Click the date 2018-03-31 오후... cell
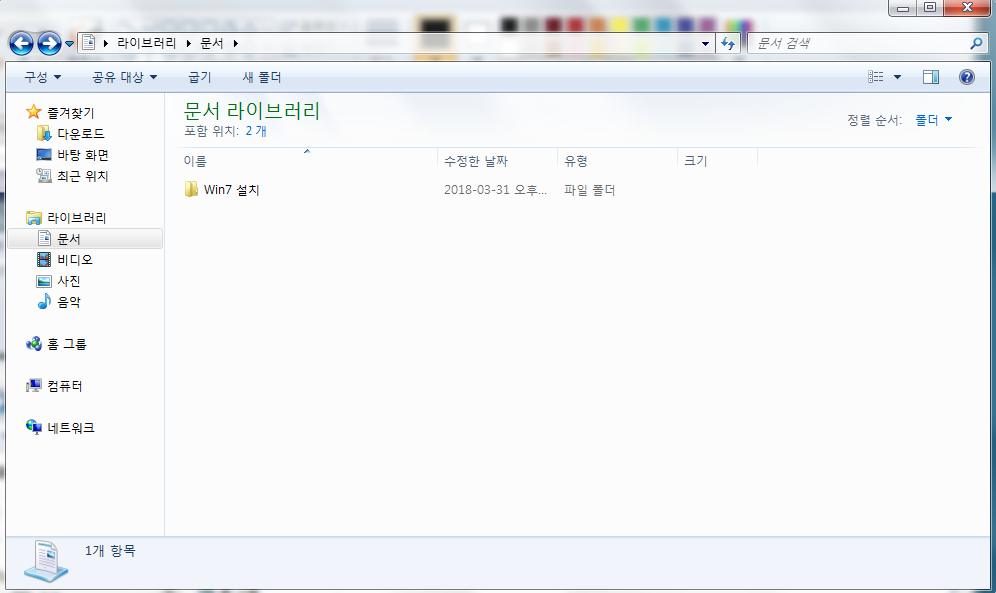The height and width of the screenshot is (593, 996). coord(495,189)
